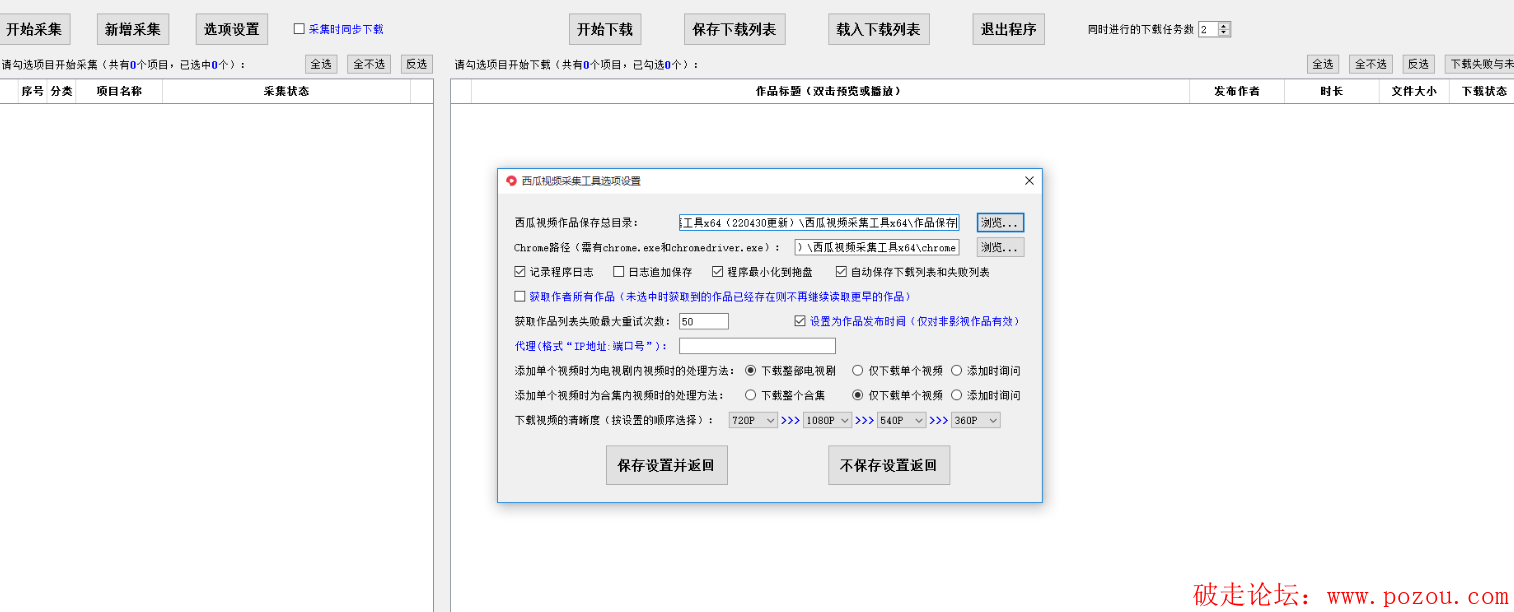Click 载入下载列表 button
This screenshot has height=612, width=1514.
[879, 29]
